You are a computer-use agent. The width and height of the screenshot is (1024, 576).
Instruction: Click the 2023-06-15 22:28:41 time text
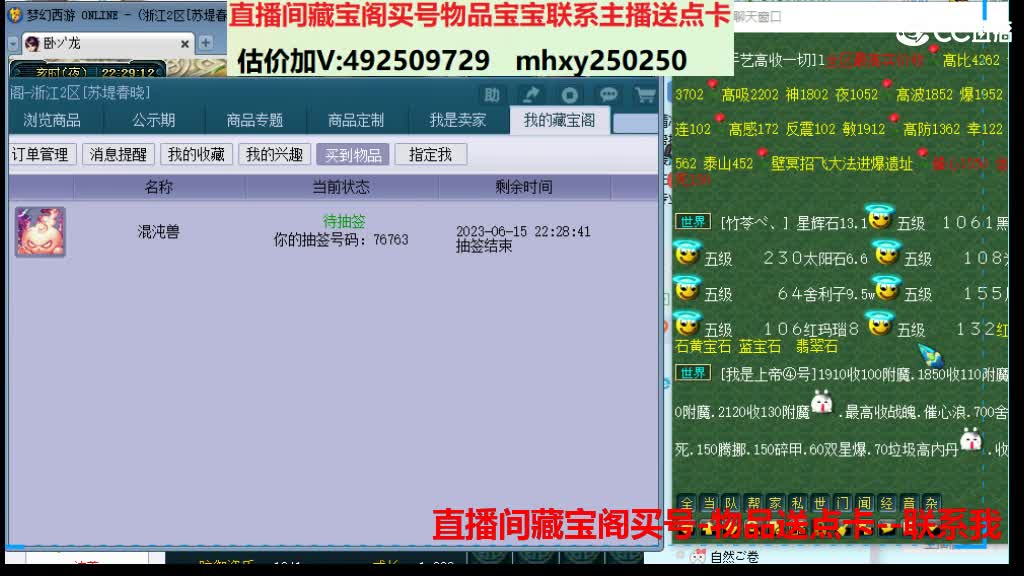(x=523, y=231)
